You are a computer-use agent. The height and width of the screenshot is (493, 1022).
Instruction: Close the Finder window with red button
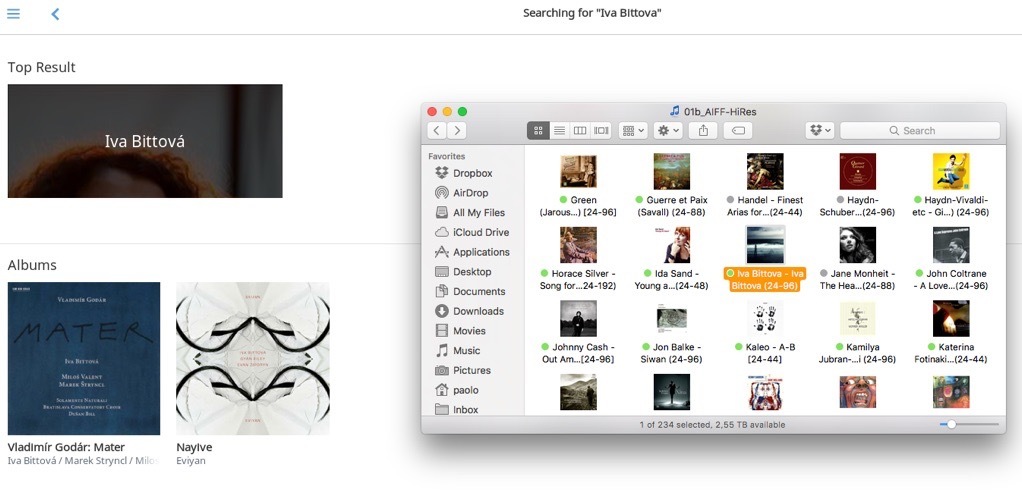[431, 112]
